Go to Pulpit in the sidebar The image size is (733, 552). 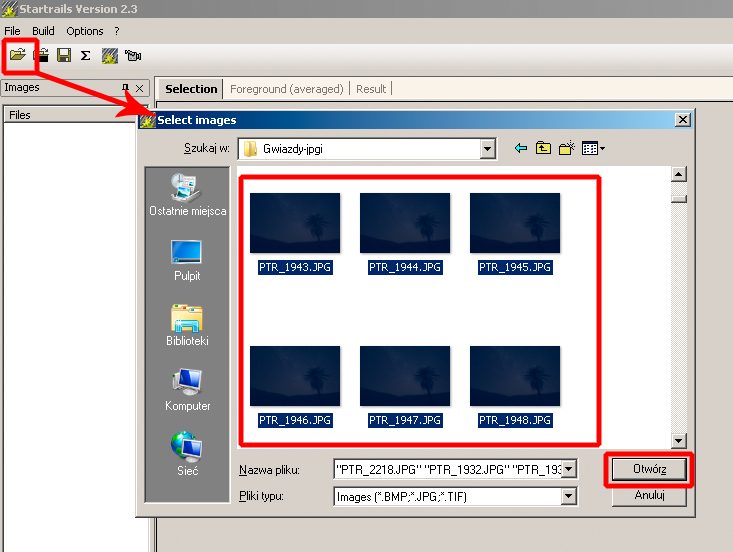tap(186, 259)
